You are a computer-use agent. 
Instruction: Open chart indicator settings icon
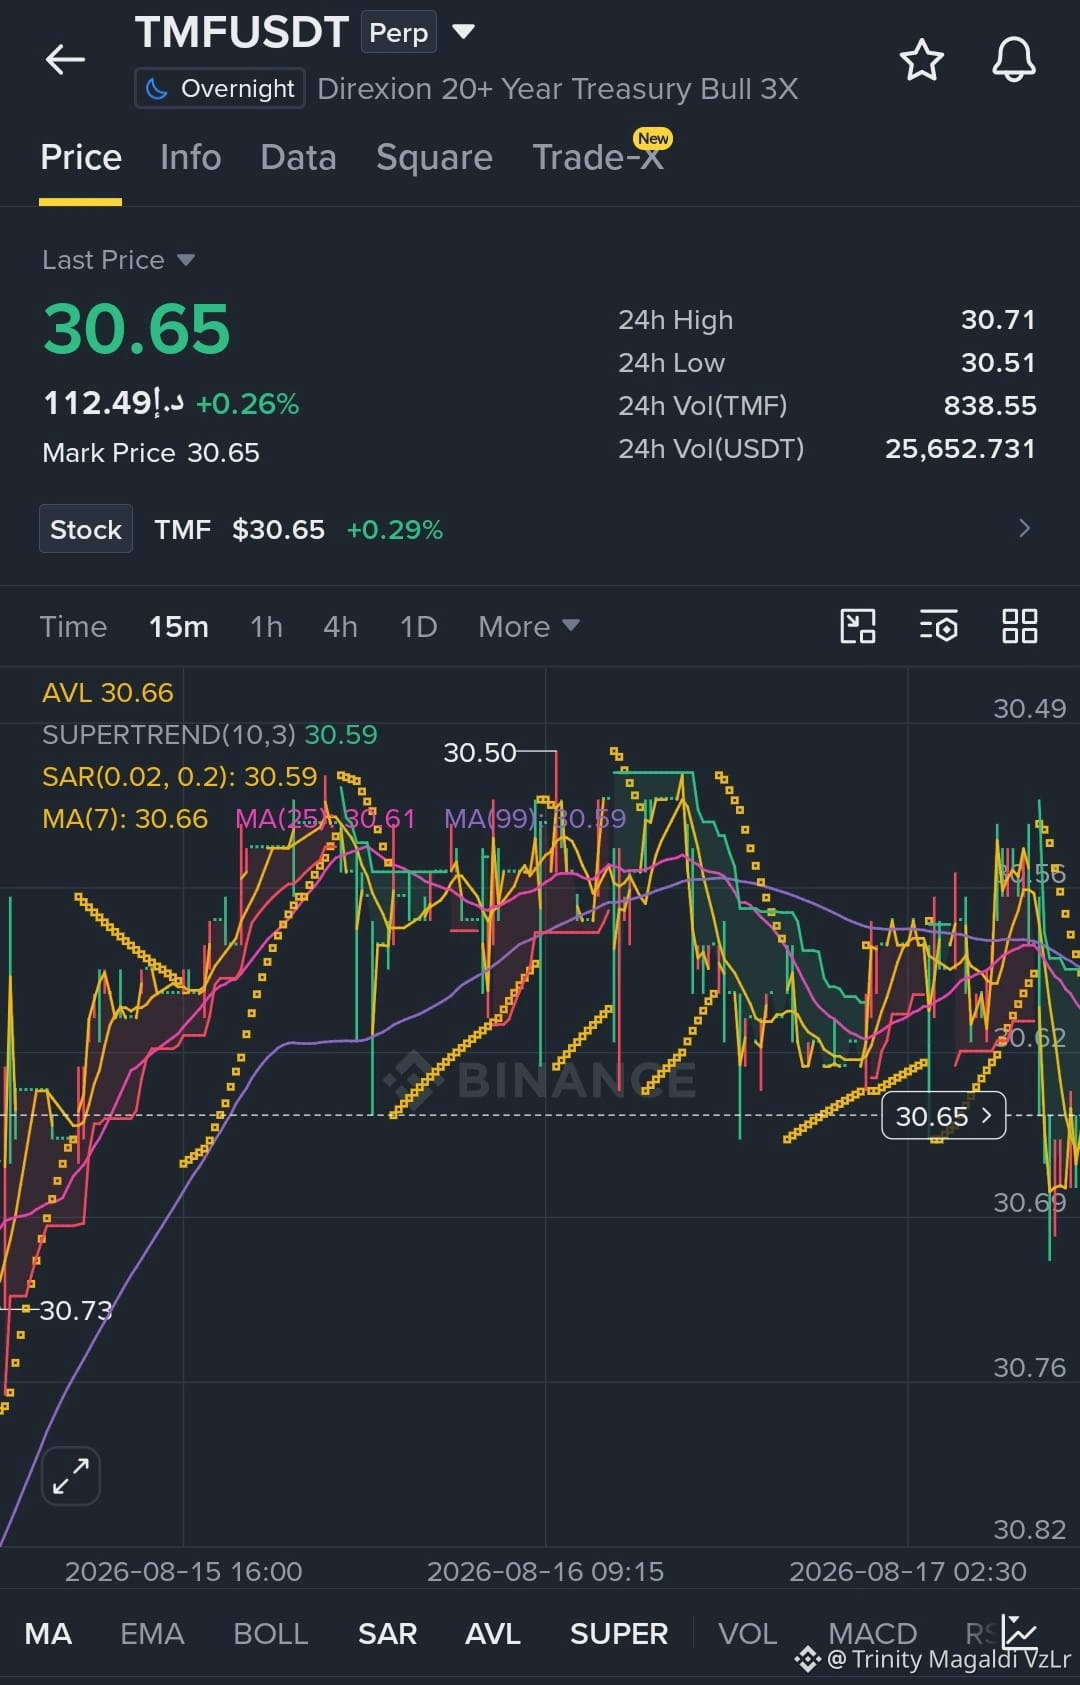click(939, 627)
